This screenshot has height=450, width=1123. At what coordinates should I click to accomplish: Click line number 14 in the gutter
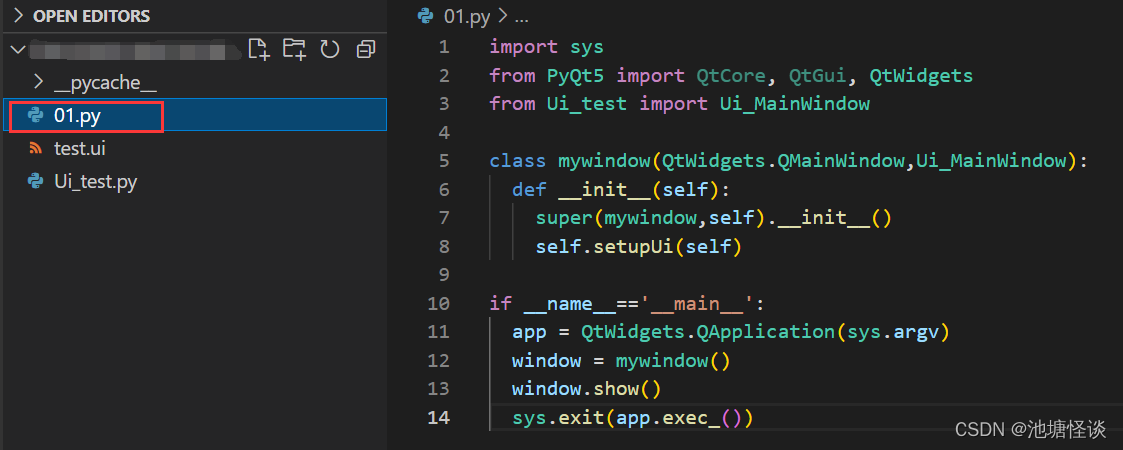438,418
